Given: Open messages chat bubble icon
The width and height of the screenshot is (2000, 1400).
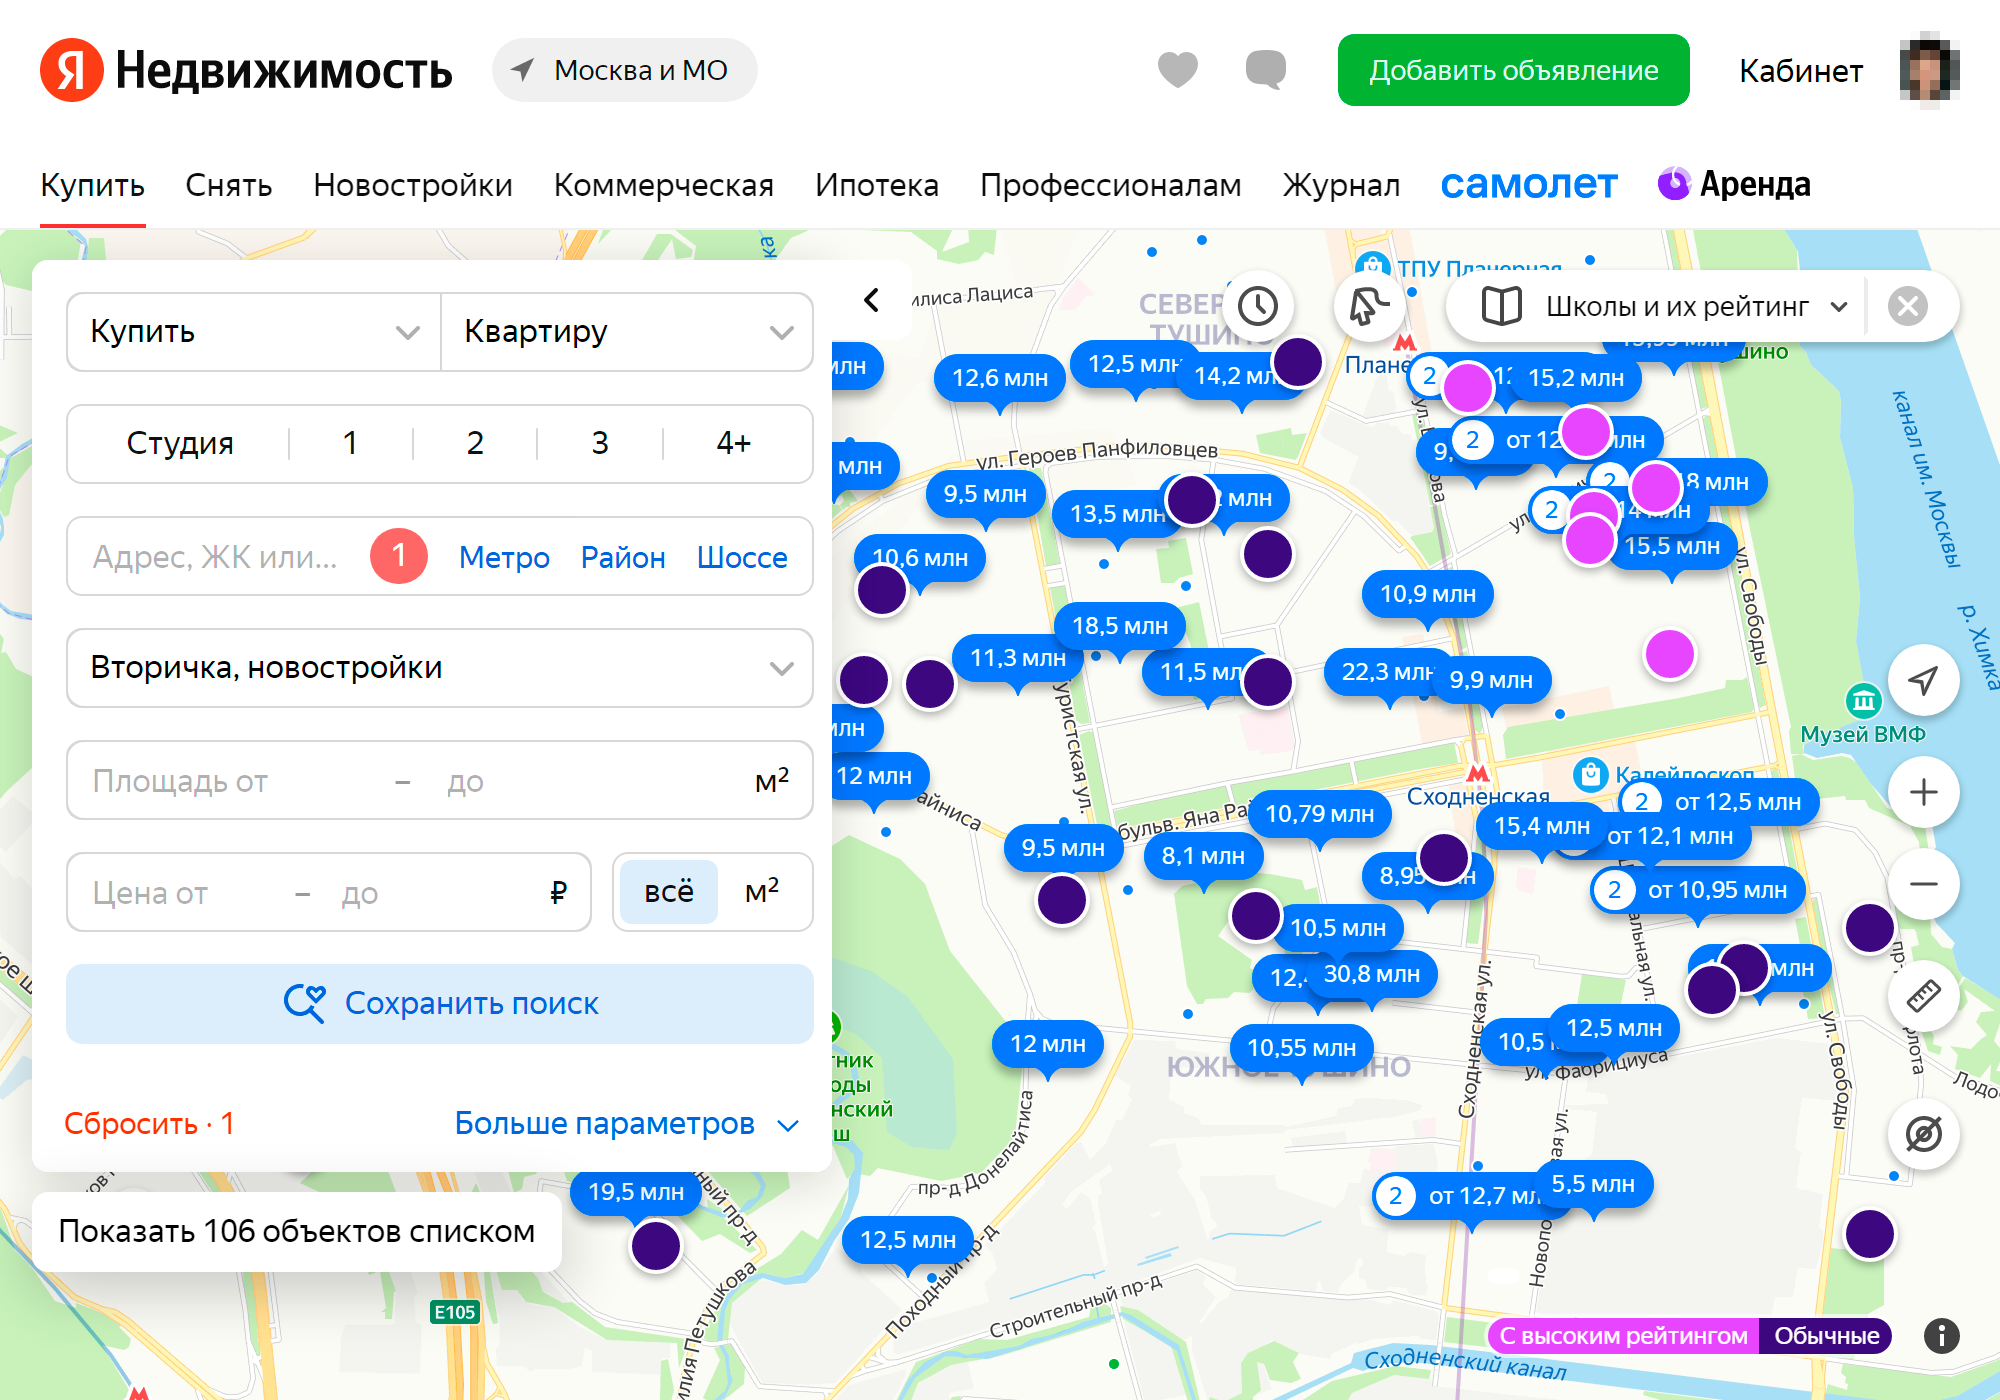Looking at the screenshot, I should tap(1265, 70).
